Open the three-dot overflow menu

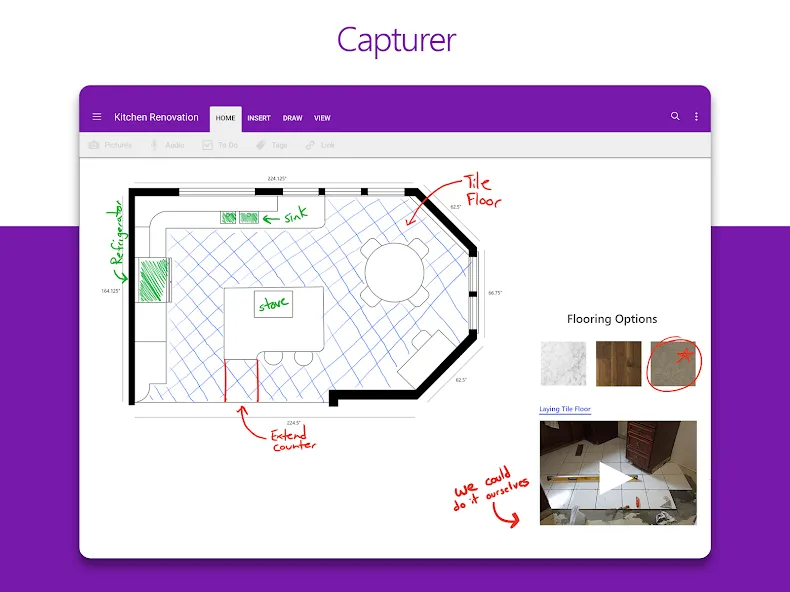pos(696,117)
